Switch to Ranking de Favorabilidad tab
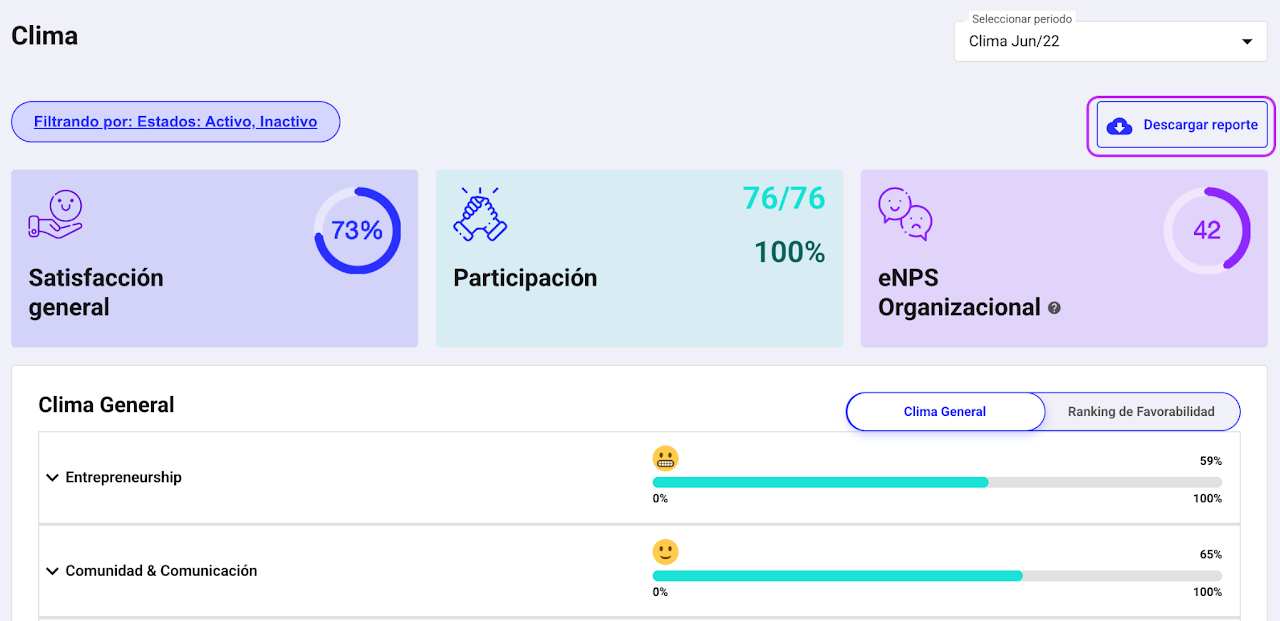Image resolution: width=1280 pixels, height=621 pixels. coord(1141,411)
